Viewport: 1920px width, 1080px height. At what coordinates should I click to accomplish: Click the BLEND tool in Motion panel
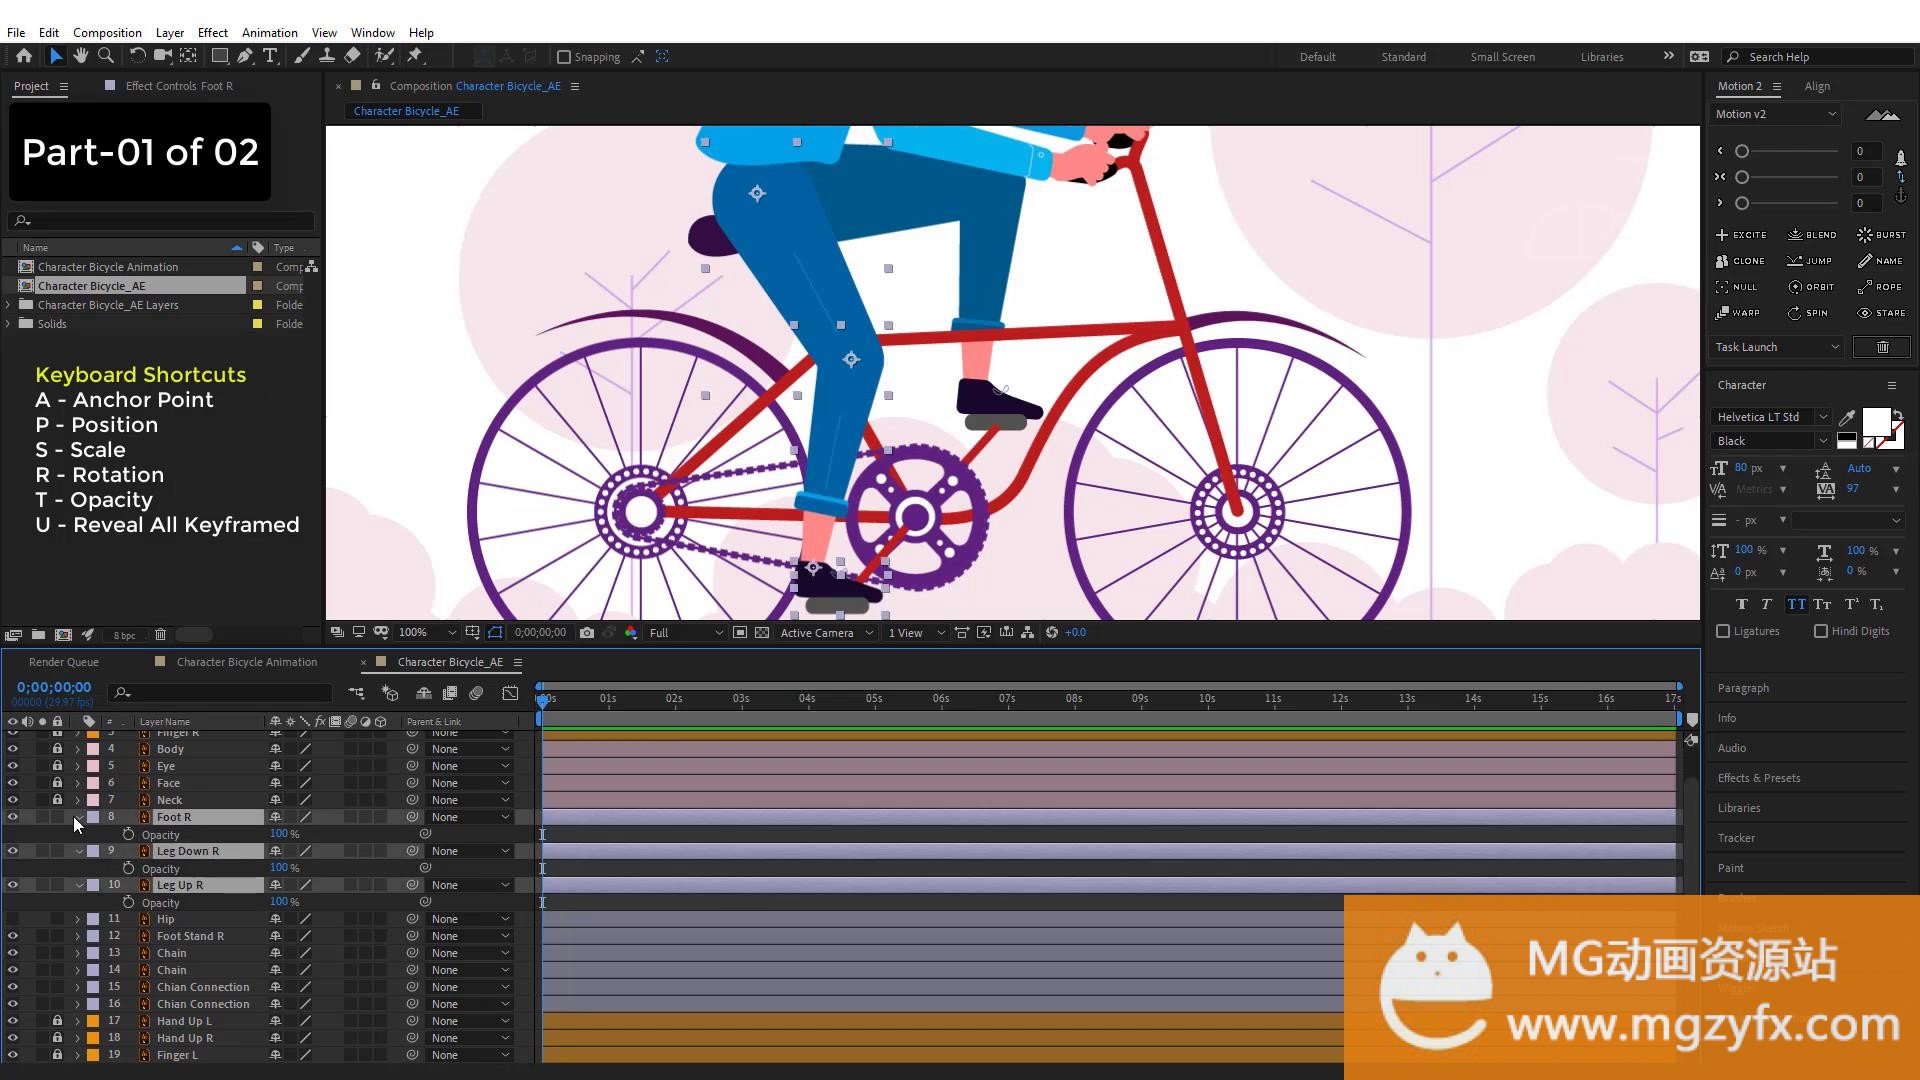[1812, 235]
